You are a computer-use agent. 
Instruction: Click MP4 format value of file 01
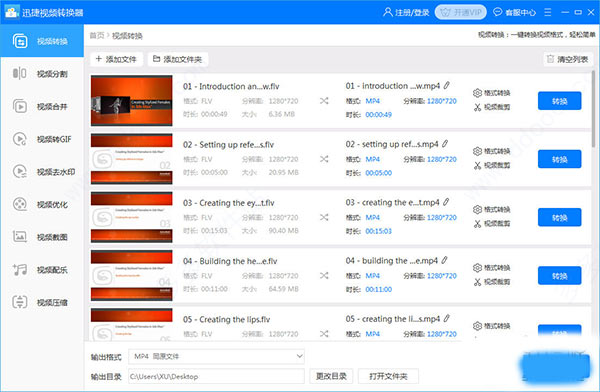tap(372, 101)
